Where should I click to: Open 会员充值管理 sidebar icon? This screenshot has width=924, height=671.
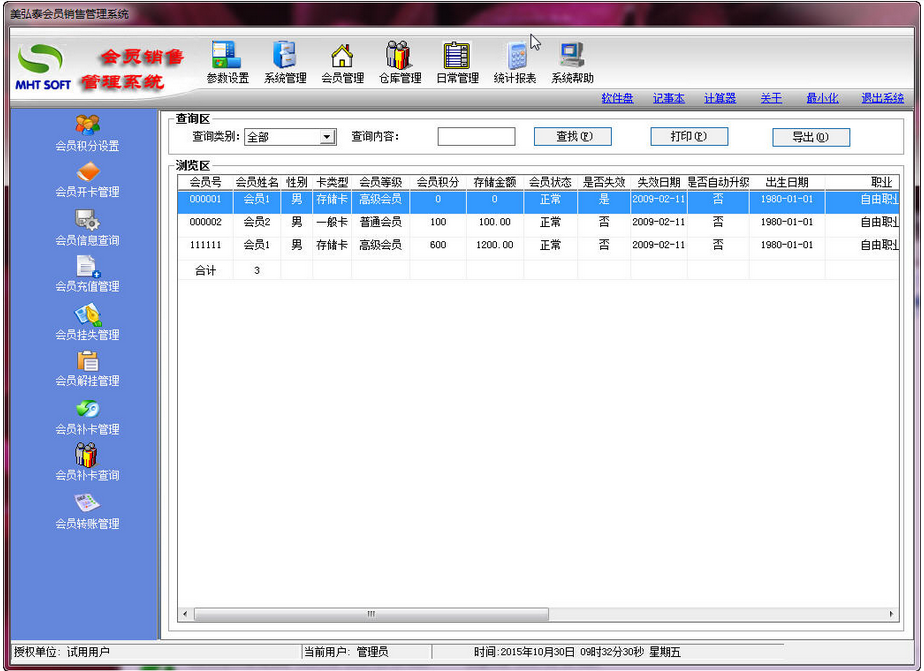coord(87,275)
